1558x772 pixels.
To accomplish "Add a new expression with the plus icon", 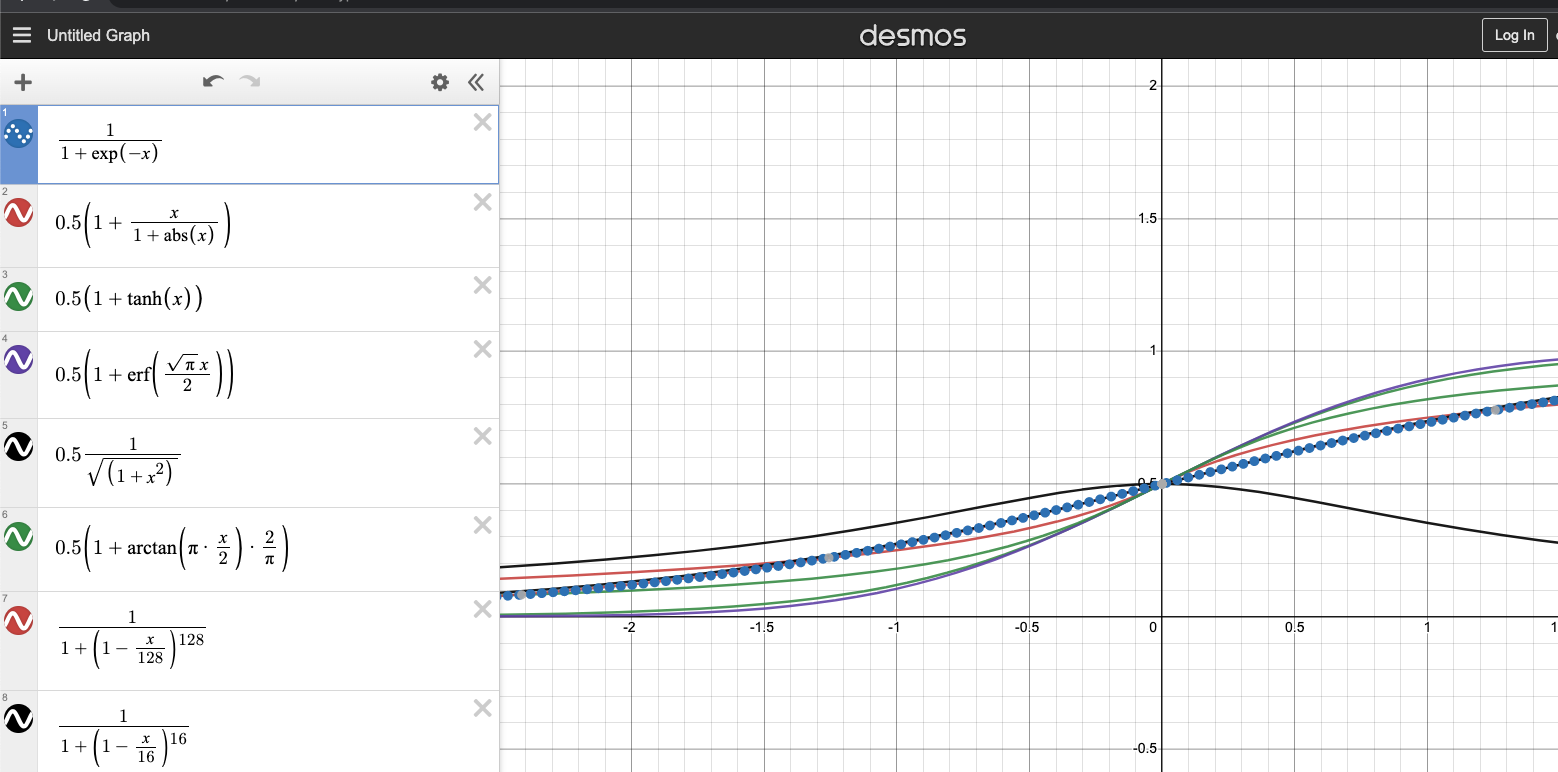I will (x=22, y=82).
